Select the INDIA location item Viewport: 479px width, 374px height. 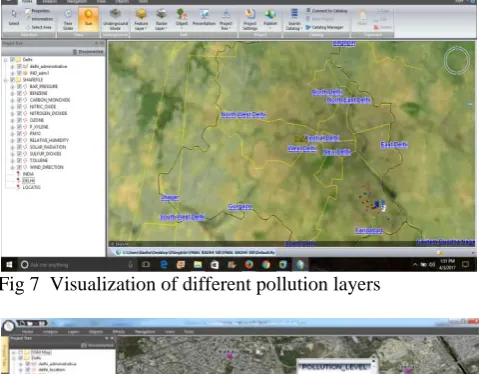[x=28, y=174]
